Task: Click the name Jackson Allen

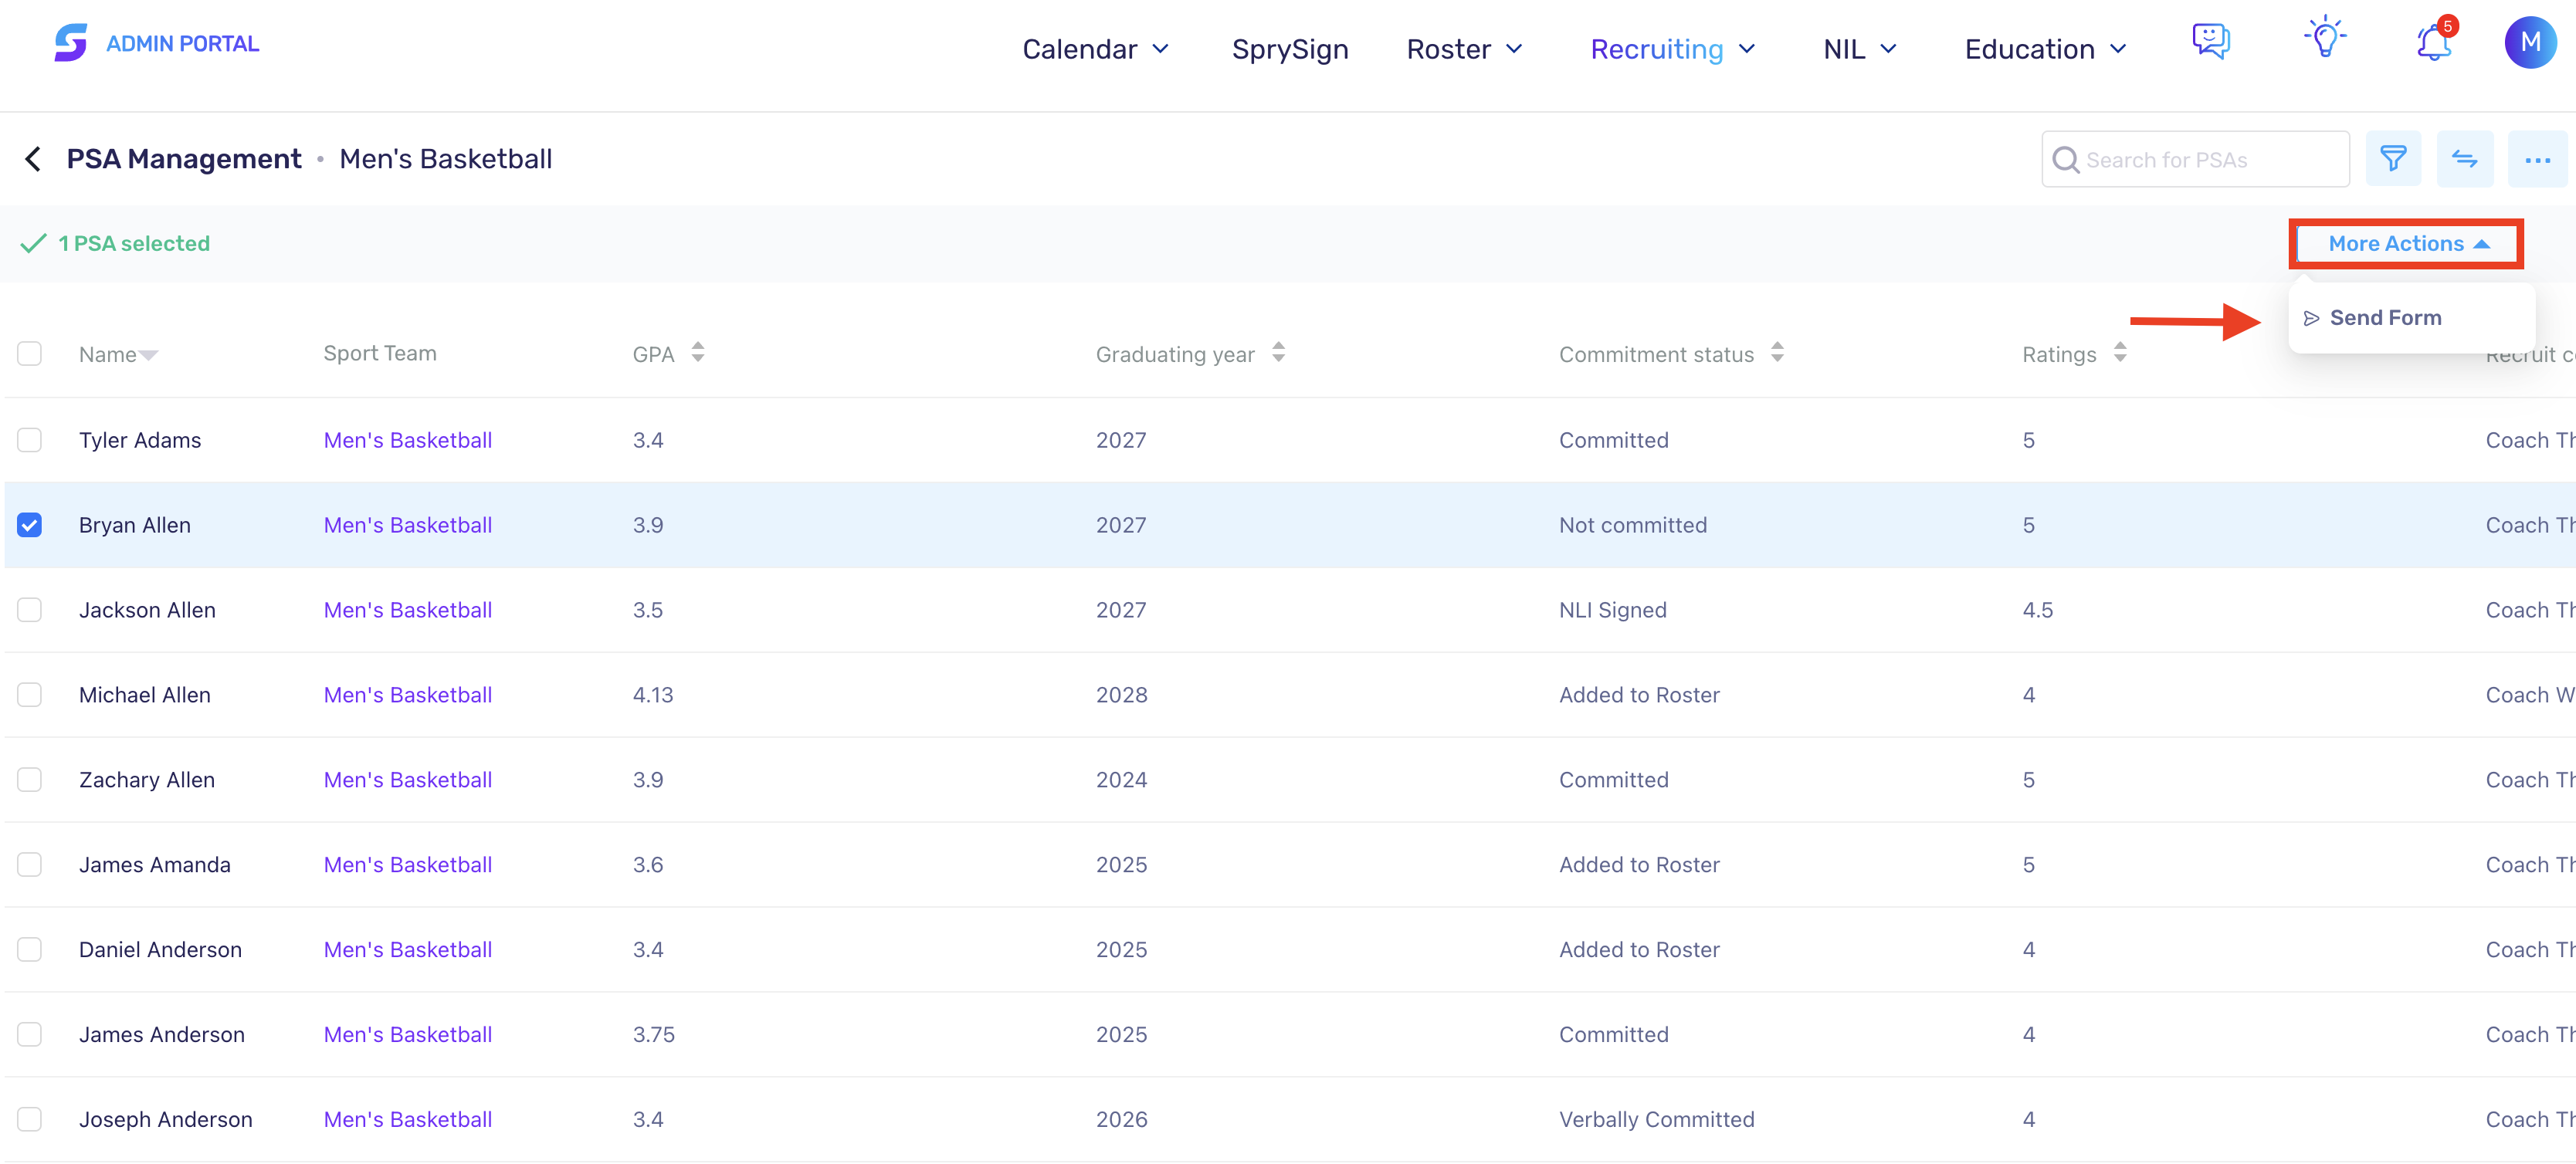Action: click(147, 610)
